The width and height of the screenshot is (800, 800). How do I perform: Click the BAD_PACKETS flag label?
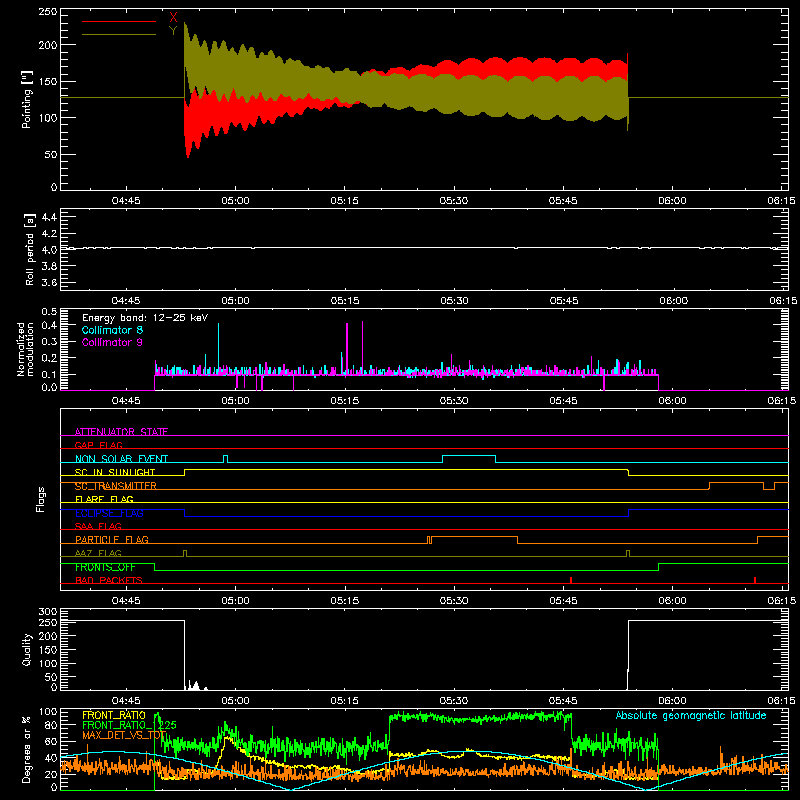point(109,580)
